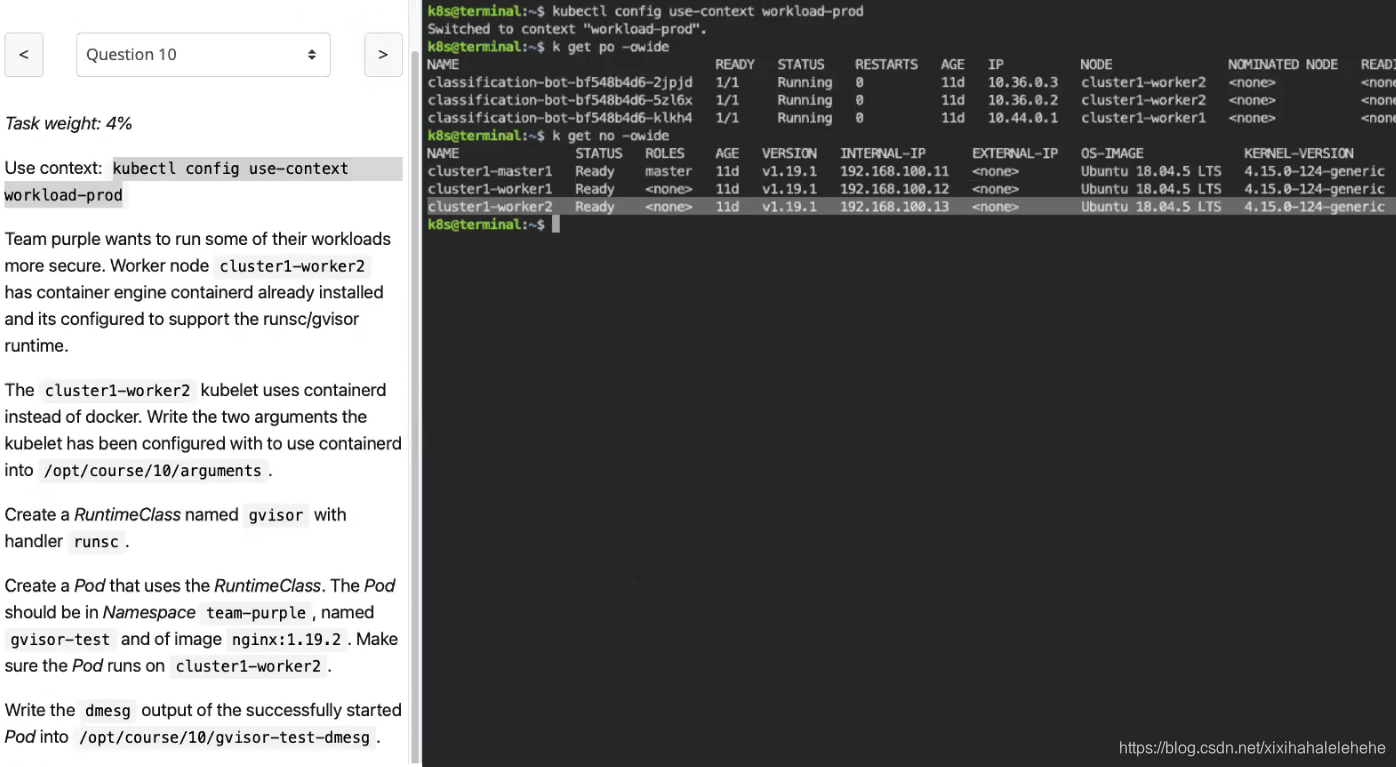Click pod IP 10.36.0.3
This screenshot has height=767, width=1396.
tap(1023, 82)
